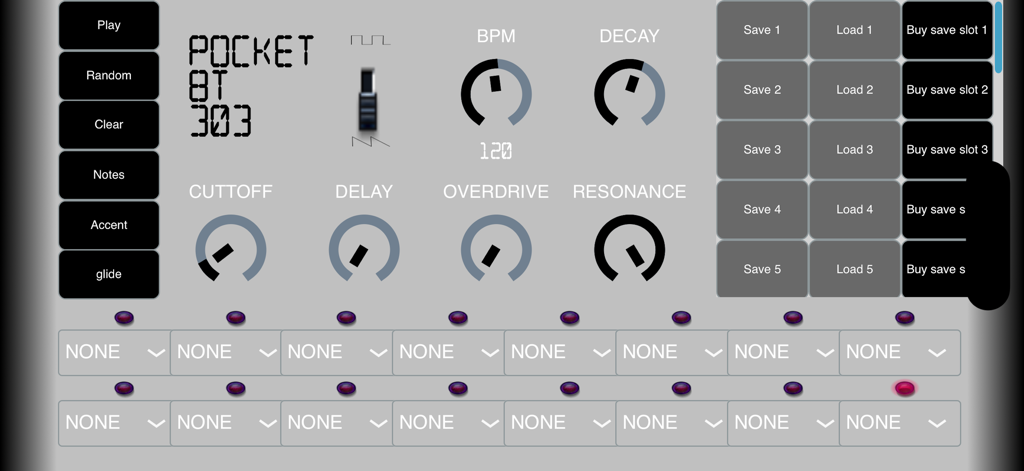
Task: Open step 15 note dropdown in bottom row
Action: pyautogui.click(x=784, y=423)
